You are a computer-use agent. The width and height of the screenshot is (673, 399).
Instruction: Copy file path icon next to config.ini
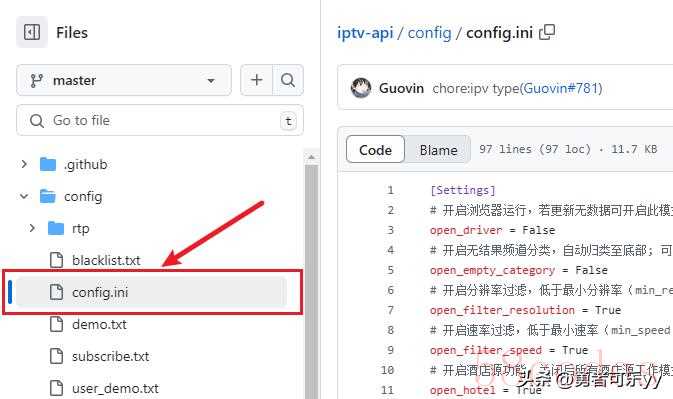(x=547, y=32)
